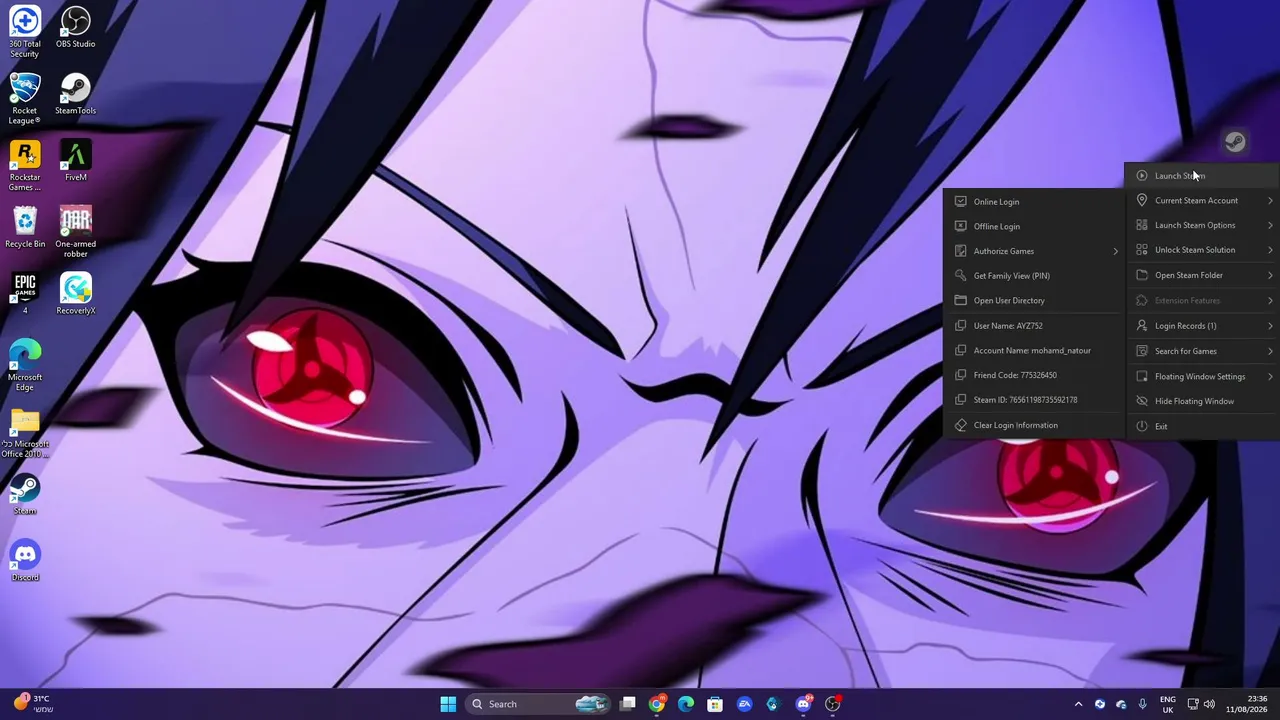This screenshot has width=1280, height=720.
Task: Expand the Floating Window Settings submenu arrow
Action: (x=1270, y=376)
